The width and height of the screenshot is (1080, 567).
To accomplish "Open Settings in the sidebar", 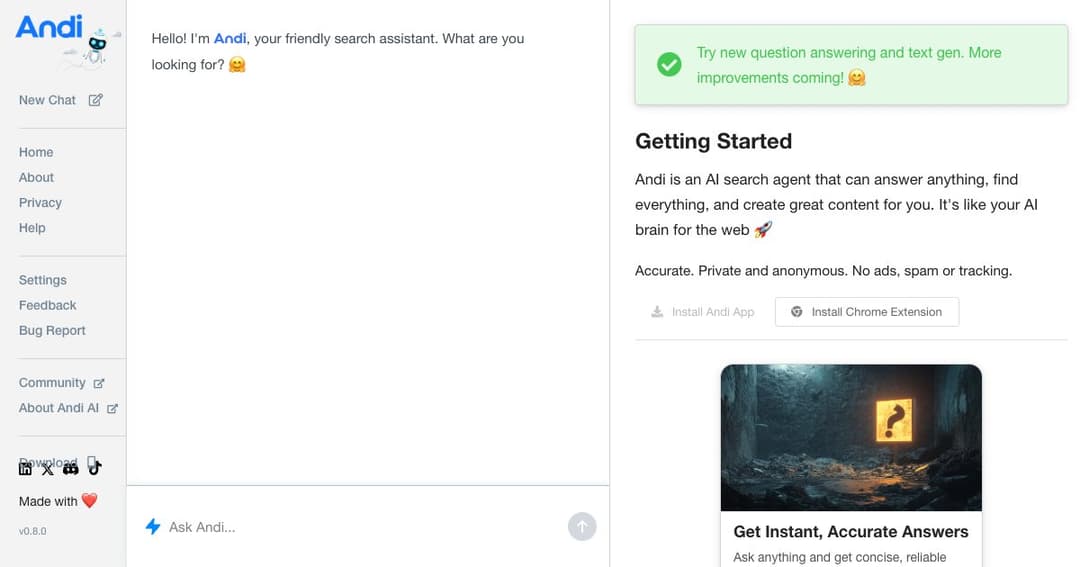I will click(43, 280).
